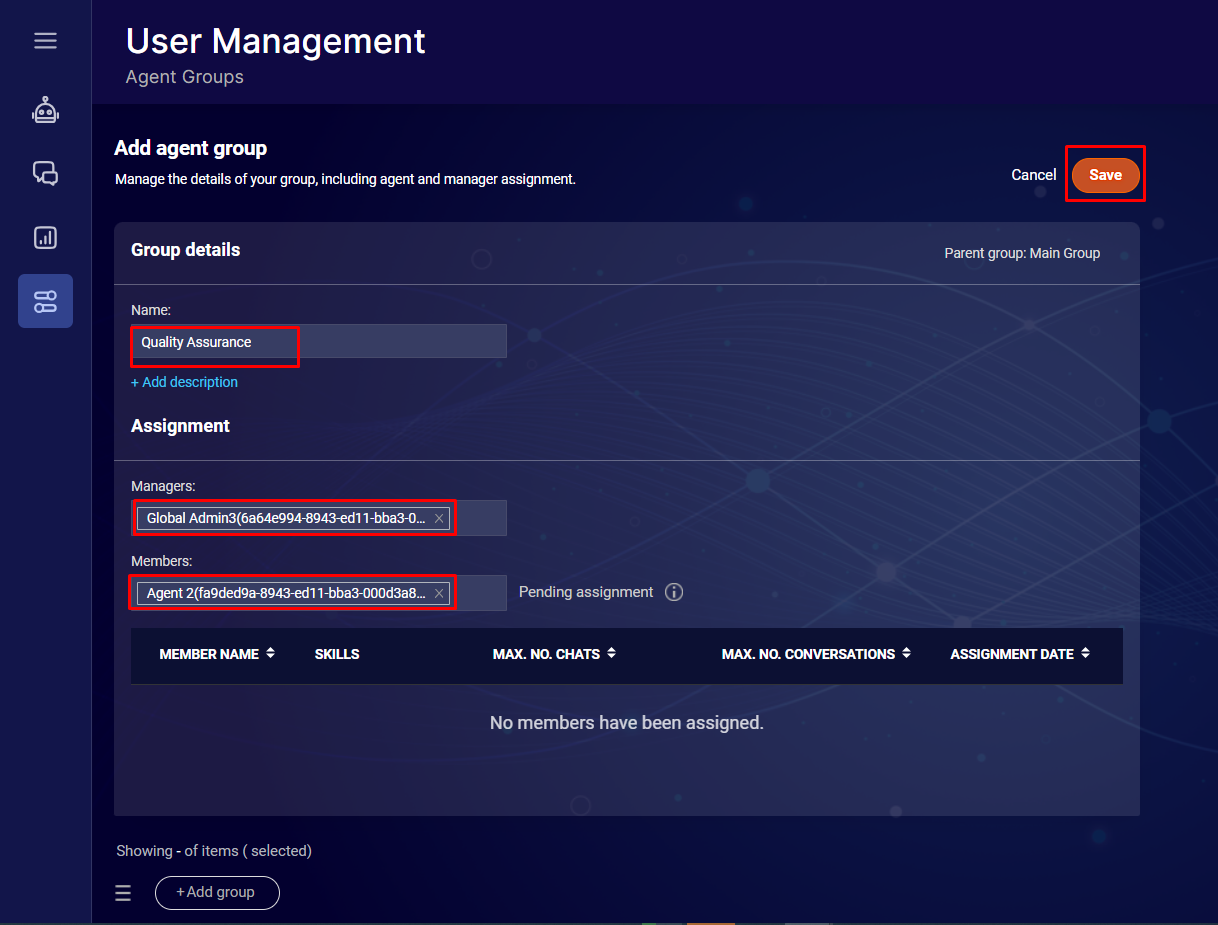Click the + Add group button
The height and width of the screenshot is (925, 1218).
click(x=217, y=893)
